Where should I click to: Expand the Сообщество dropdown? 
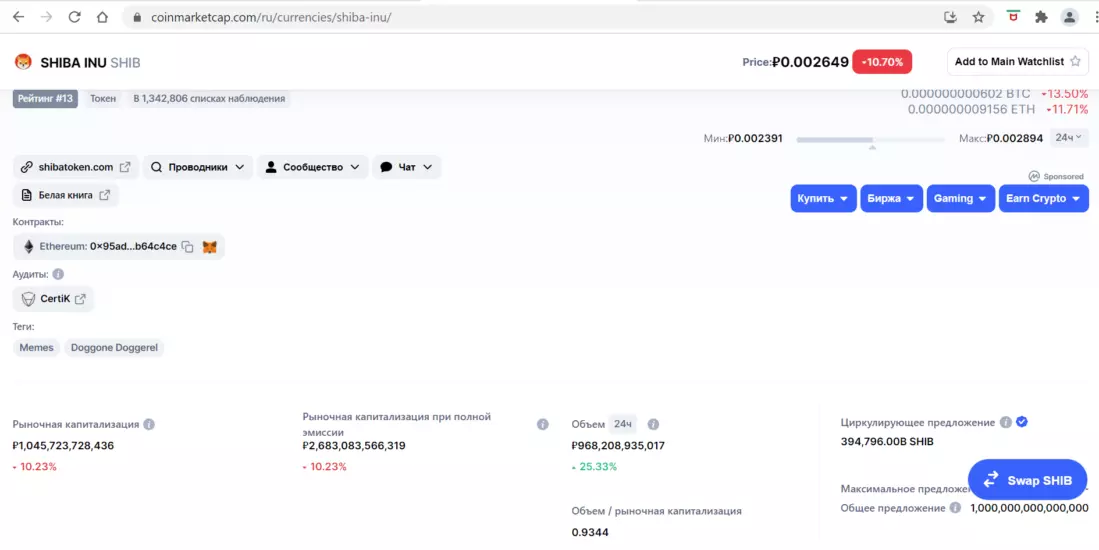tap(312, 167)
